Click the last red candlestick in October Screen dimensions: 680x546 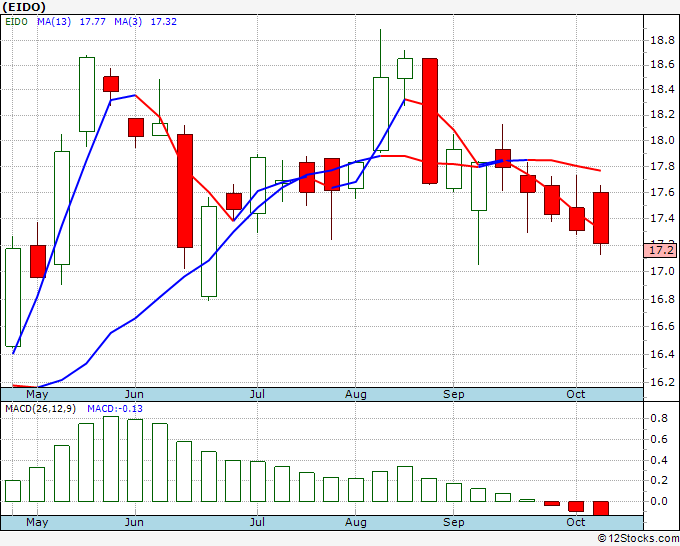601,218
